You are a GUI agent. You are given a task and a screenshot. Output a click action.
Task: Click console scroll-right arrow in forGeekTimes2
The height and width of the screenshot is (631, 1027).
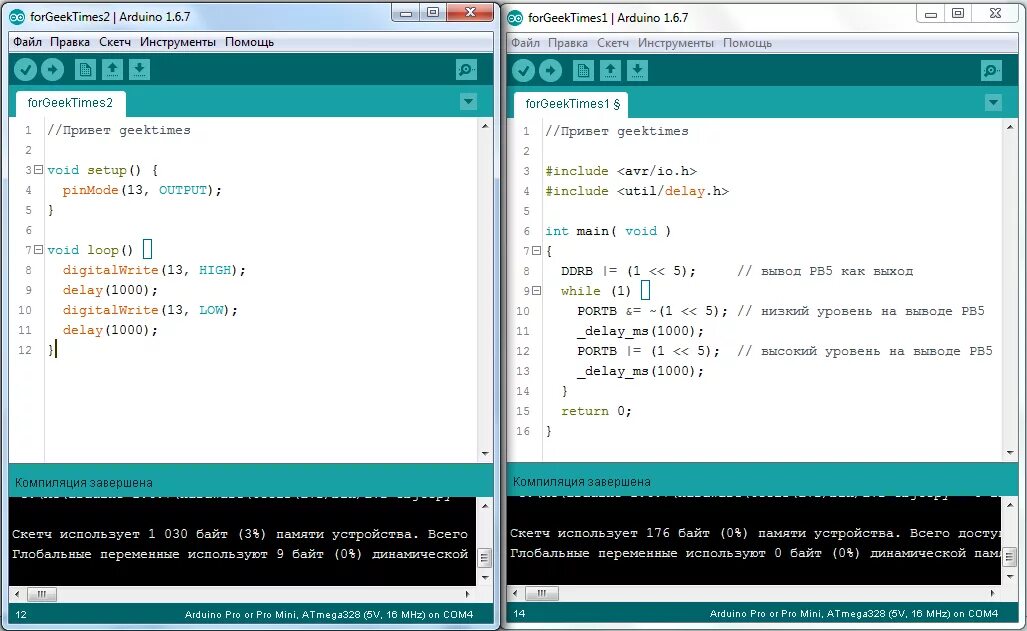click(468, 594)
